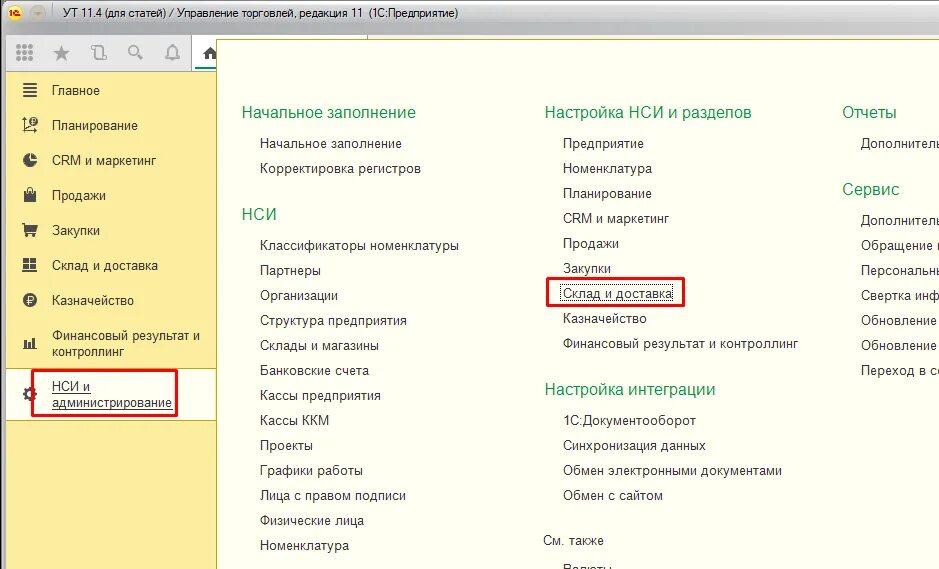Screen dimensions: 939x569
Task: Open the Главное section
Action: (75, 90)
